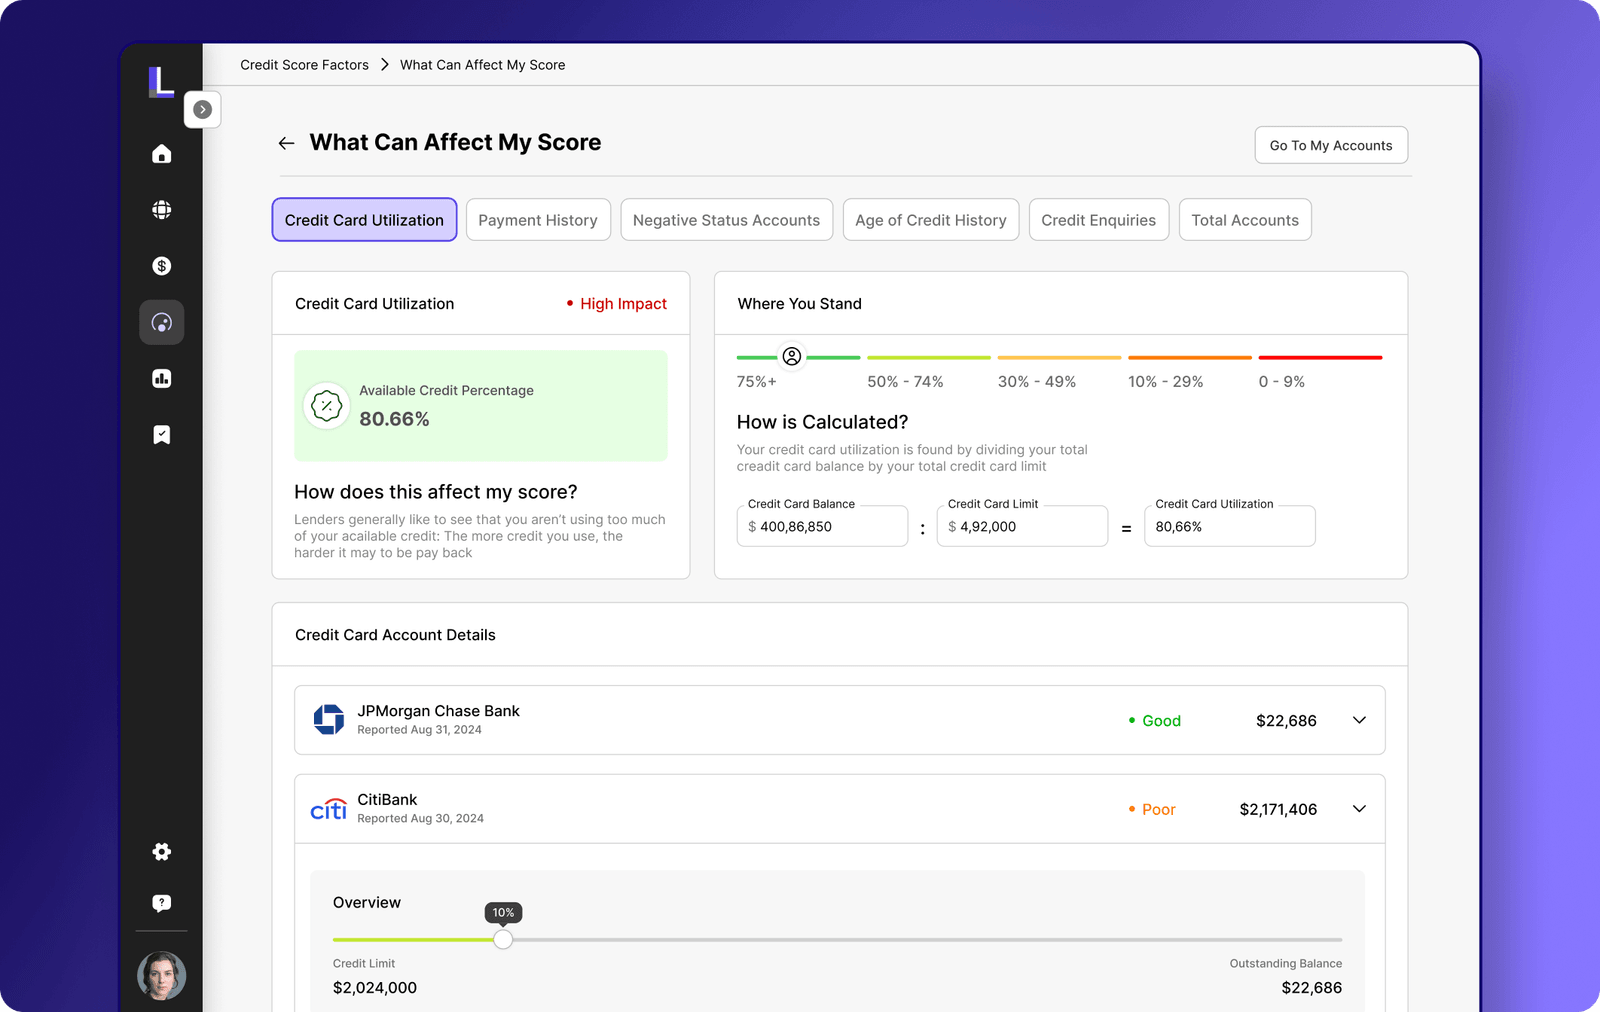The height and width of the screenshot is (1012, 1600).
Task: Open the bar chart reports icon
Action: 161,378
